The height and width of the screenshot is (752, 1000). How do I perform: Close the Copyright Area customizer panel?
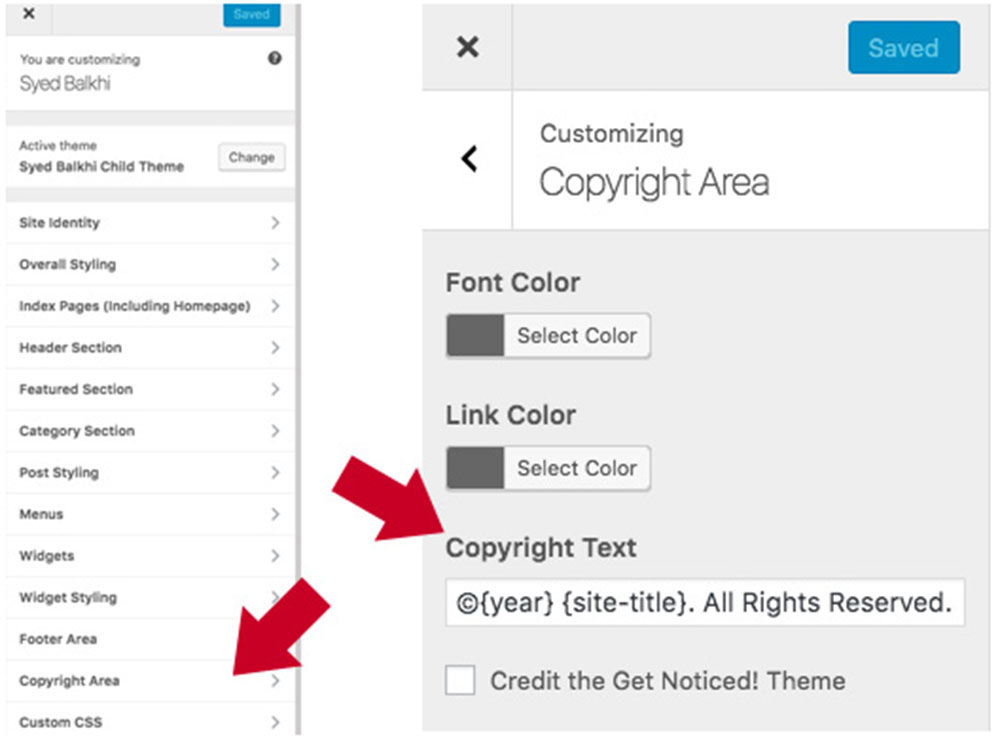[x=467, y=47]
